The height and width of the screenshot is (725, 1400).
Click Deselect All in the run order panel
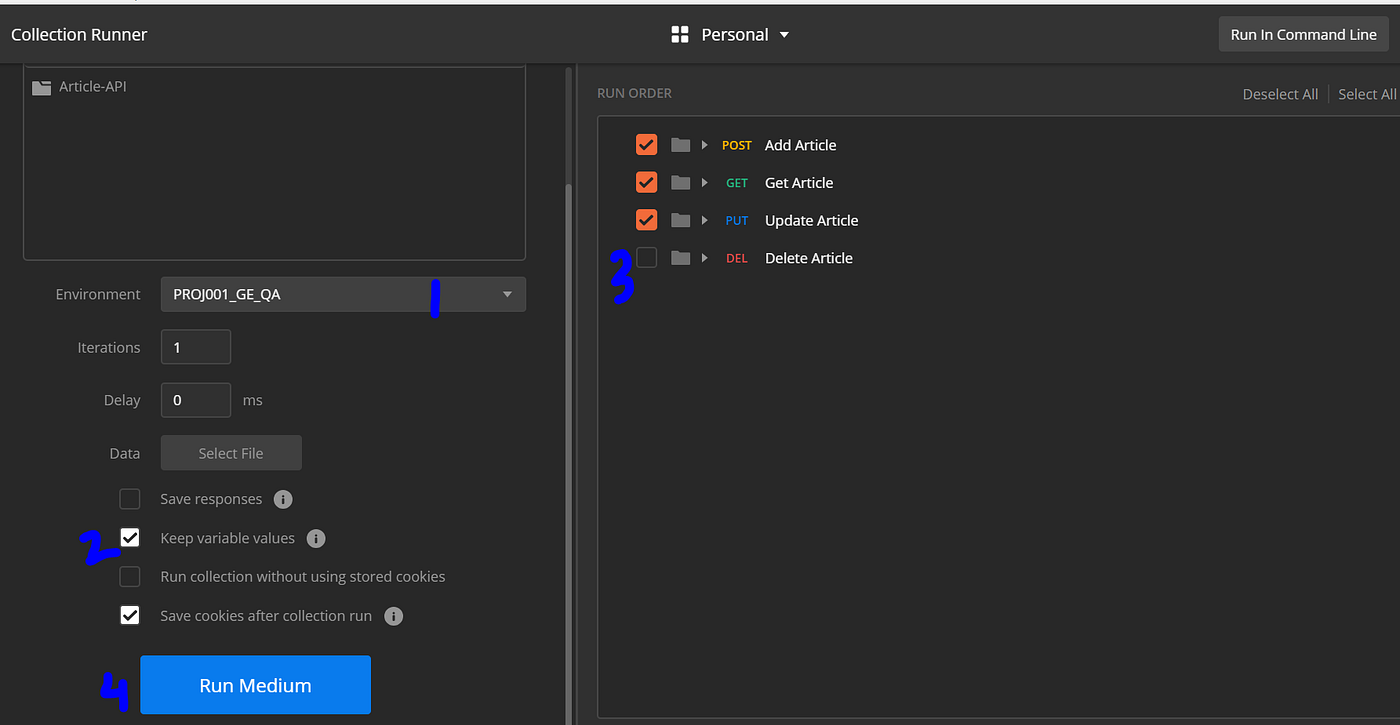1280,93
